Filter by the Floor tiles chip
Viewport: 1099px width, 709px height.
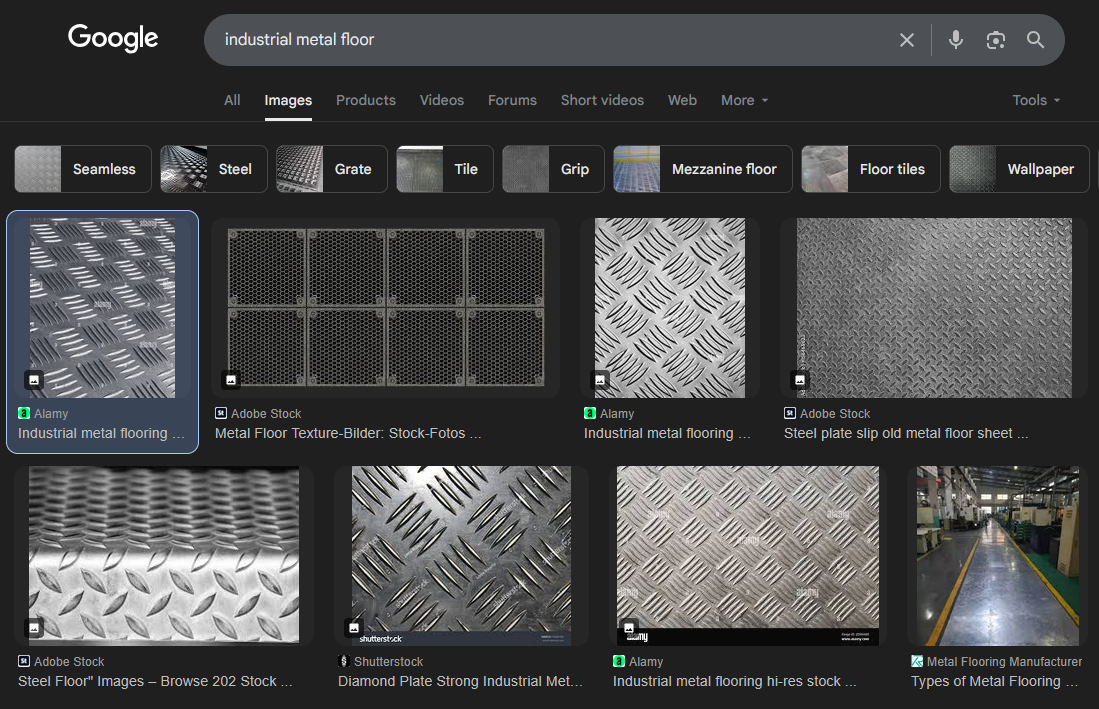(x=871, y=169)
